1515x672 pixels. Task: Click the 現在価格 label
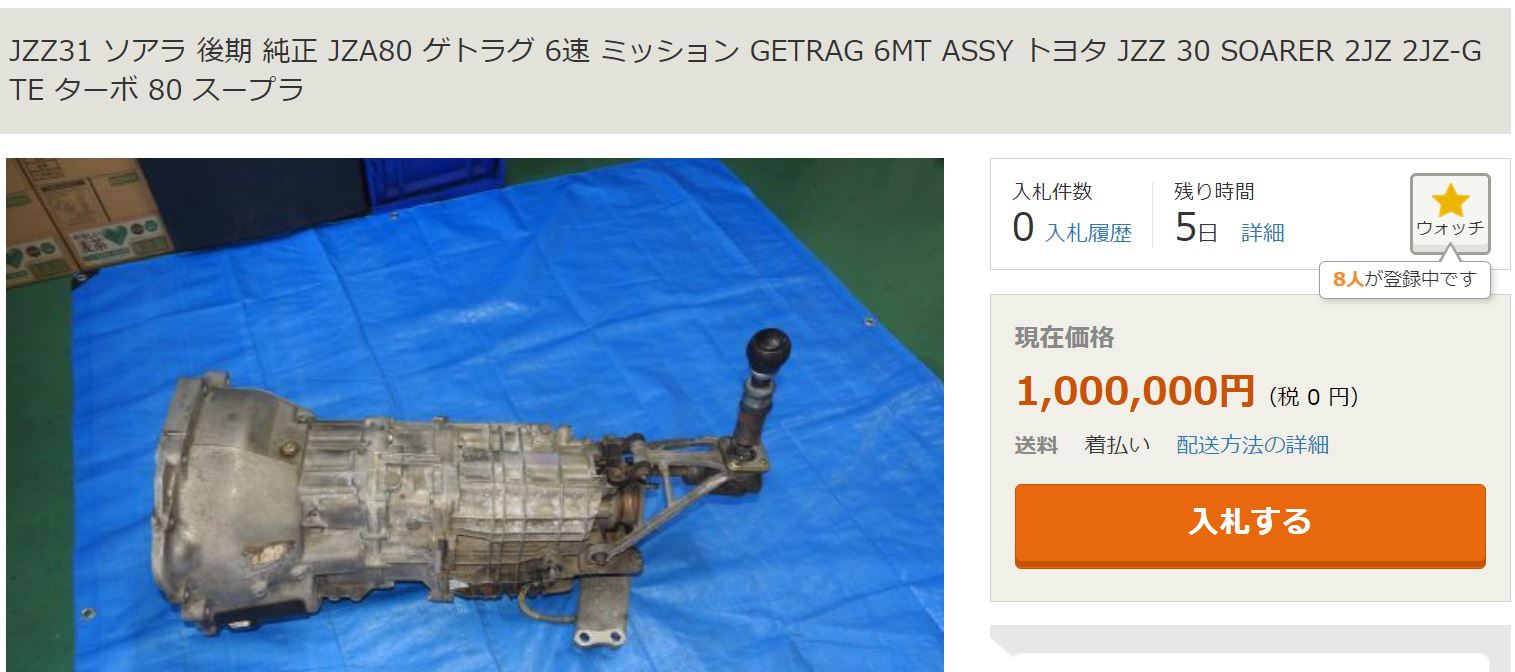coord(1065,338)
